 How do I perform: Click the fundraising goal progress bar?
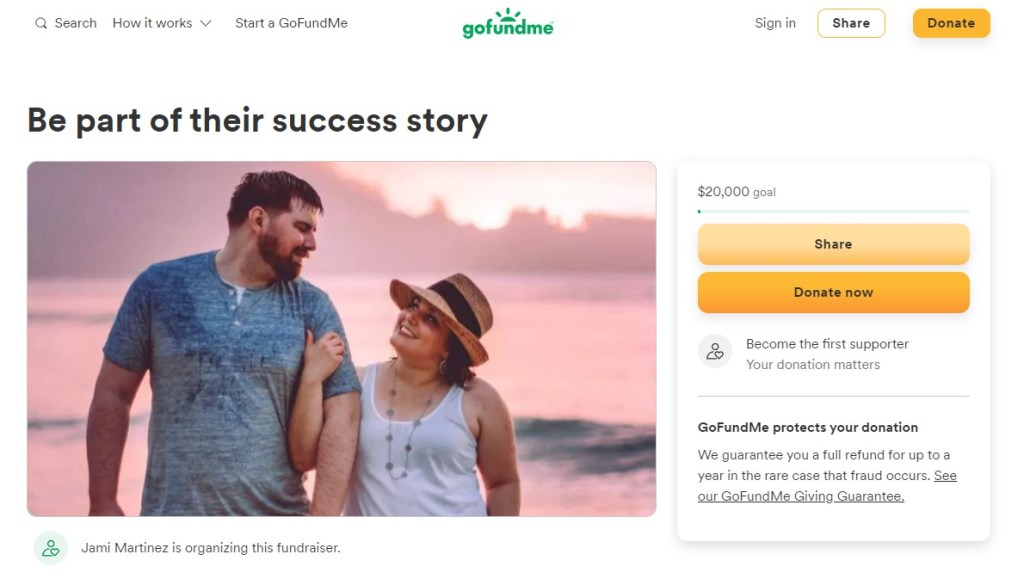click(833, 211)
